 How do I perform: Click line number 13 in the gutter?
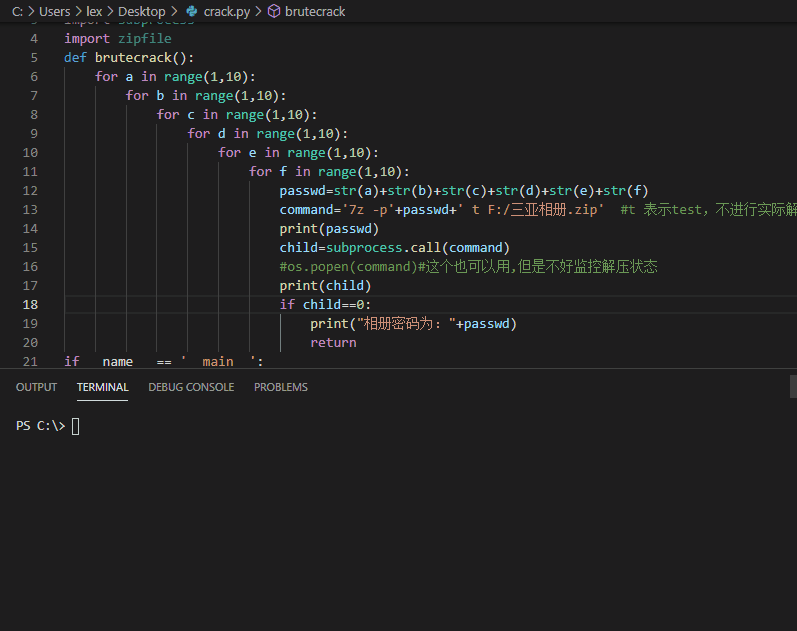point(29,209)
